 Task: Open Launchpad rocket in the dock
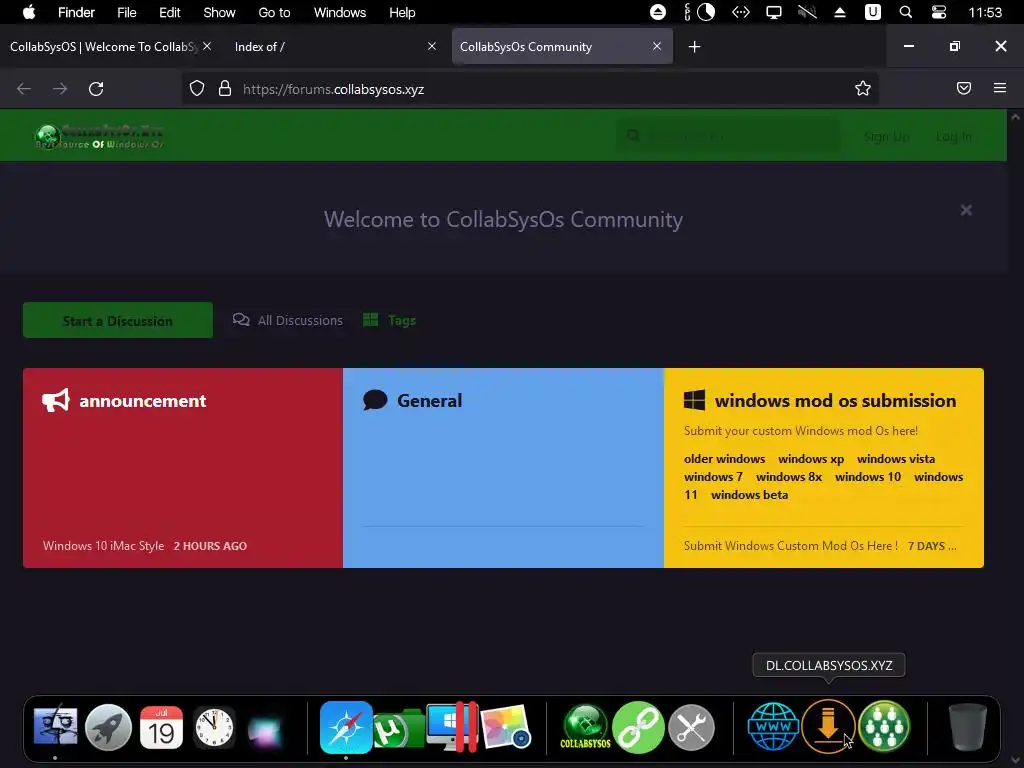pos(108,727)
